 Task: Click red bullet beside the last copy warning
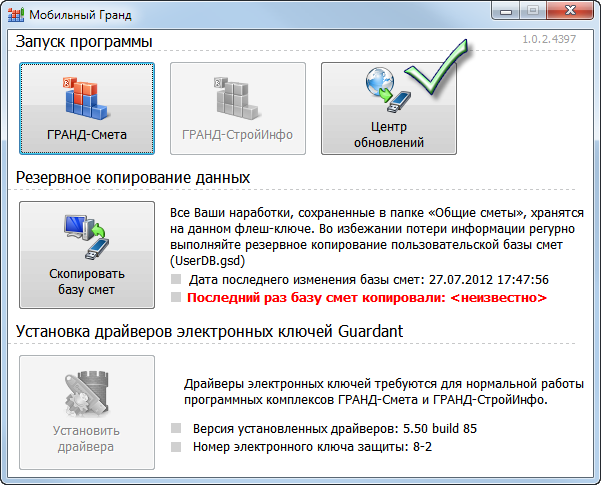click(176, 298)
